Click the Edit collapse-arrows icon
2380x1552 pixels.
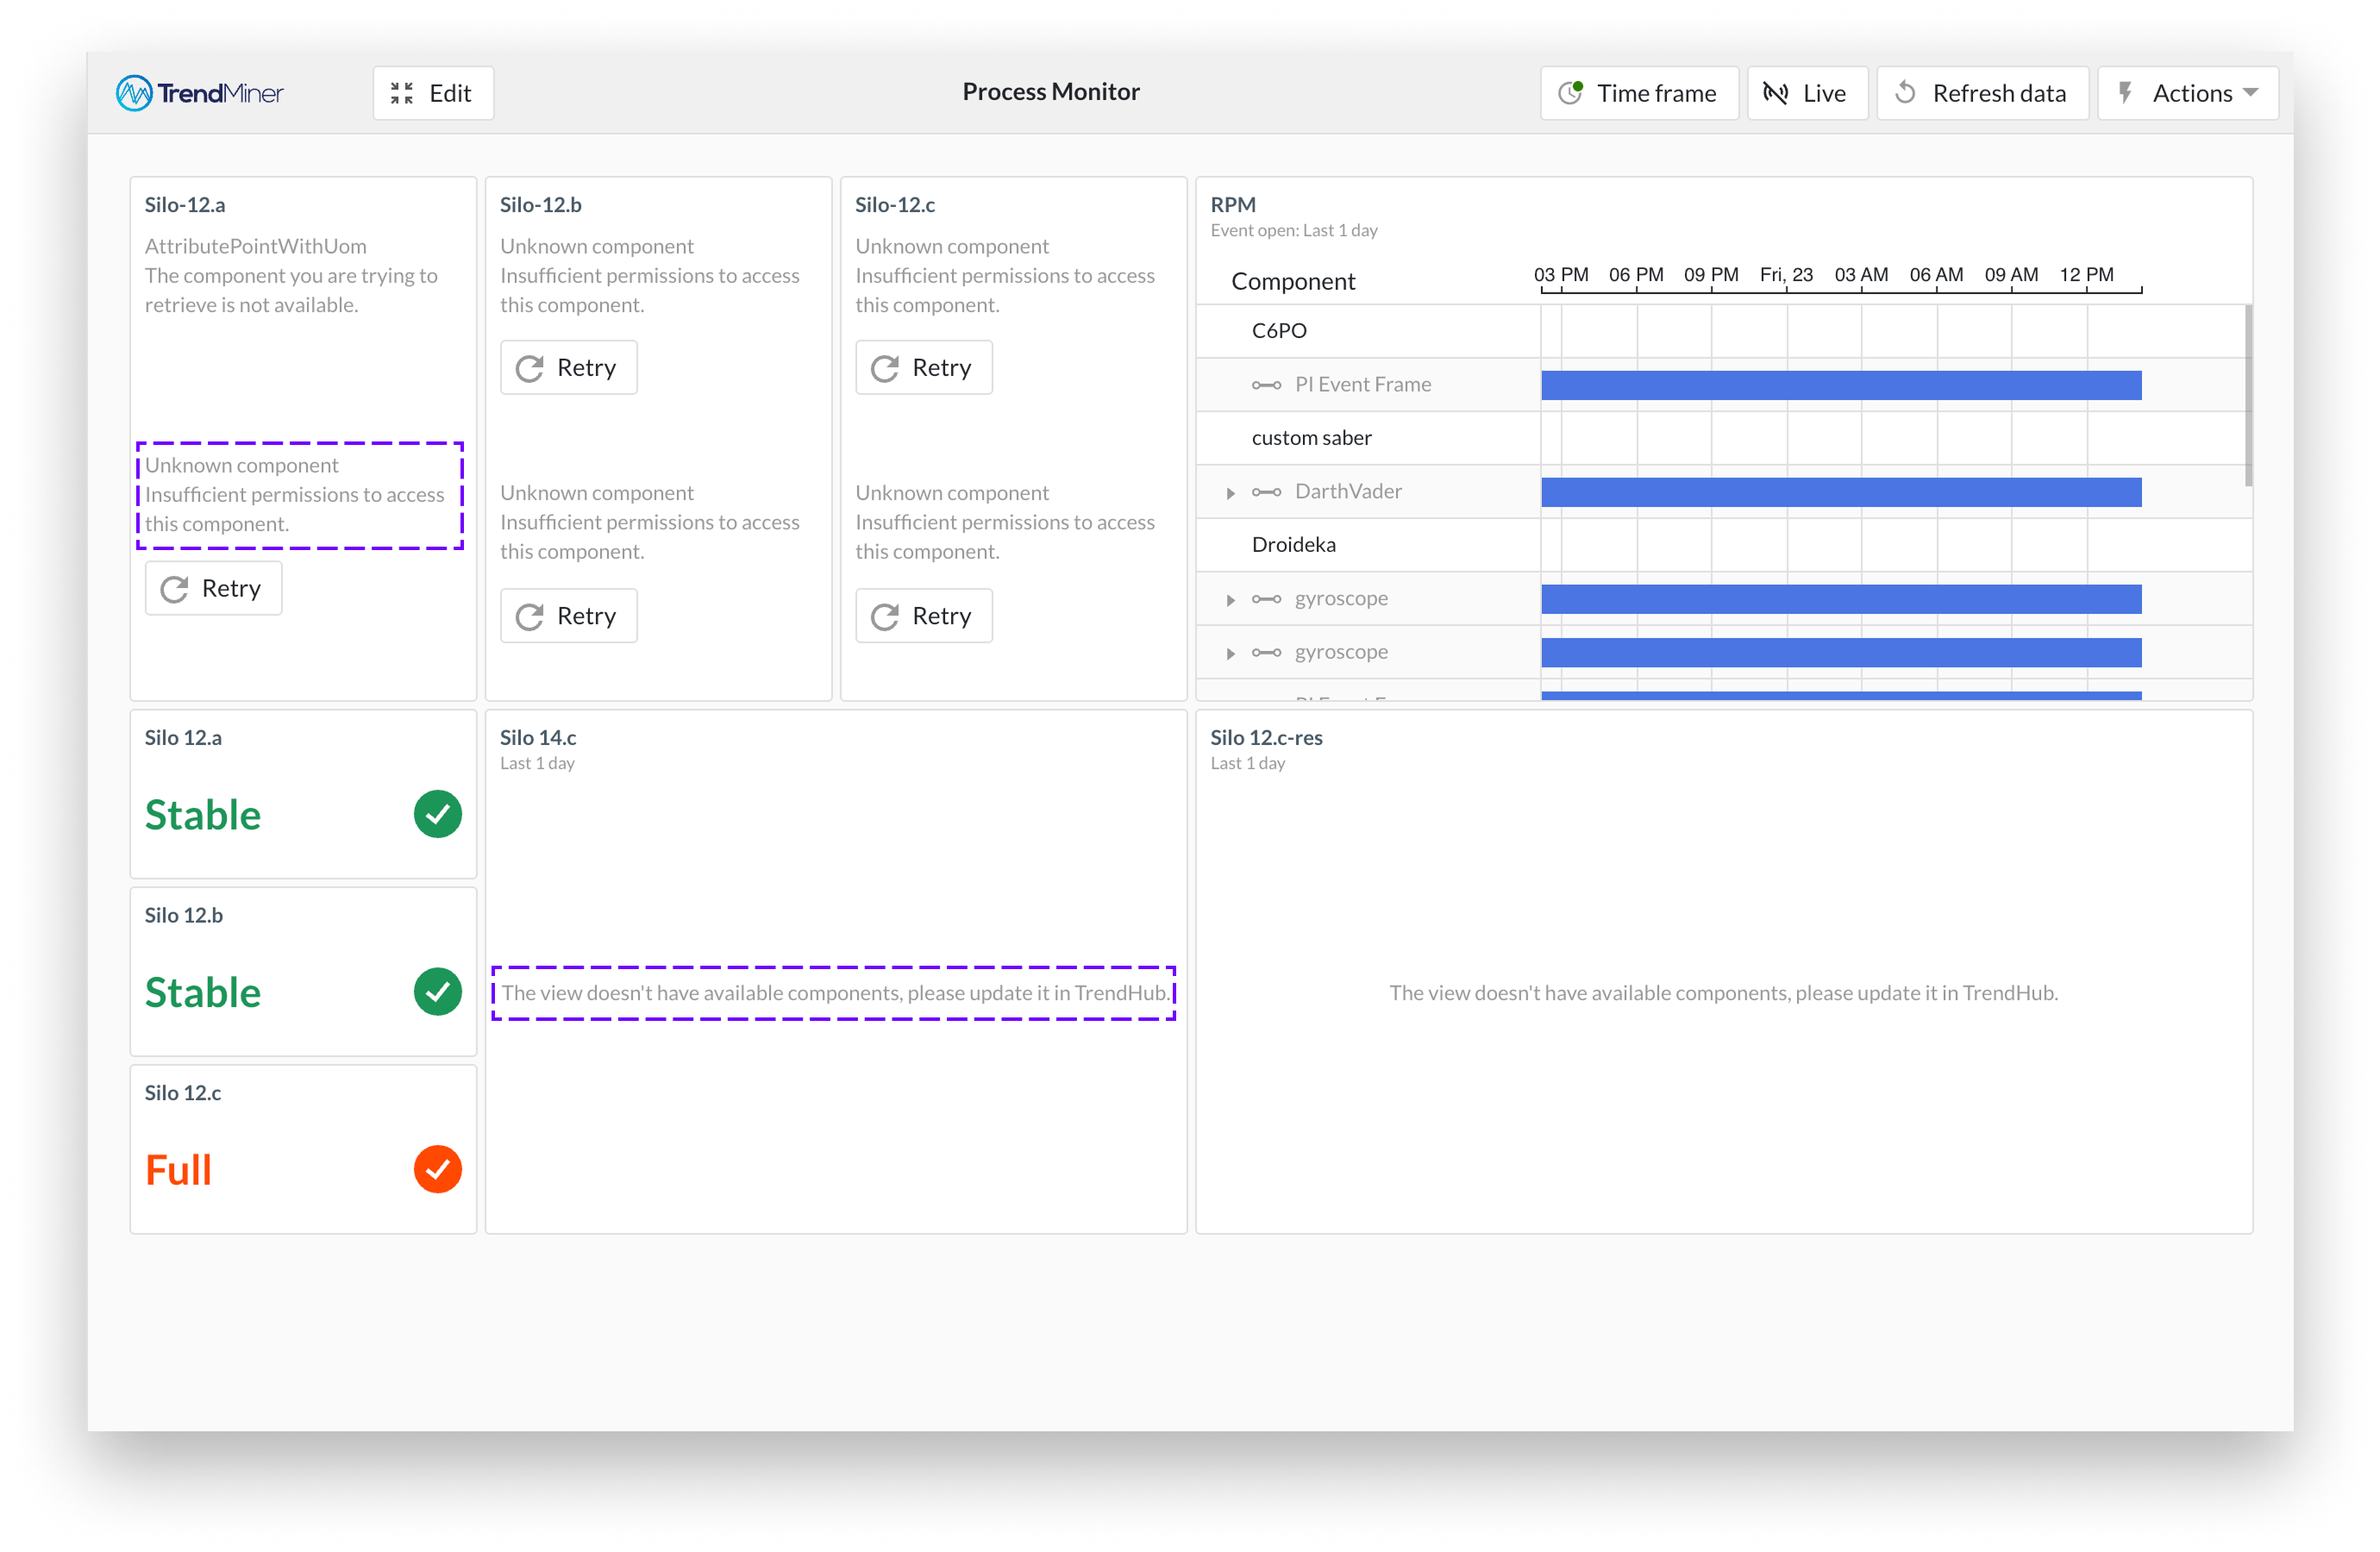point(402,93)
